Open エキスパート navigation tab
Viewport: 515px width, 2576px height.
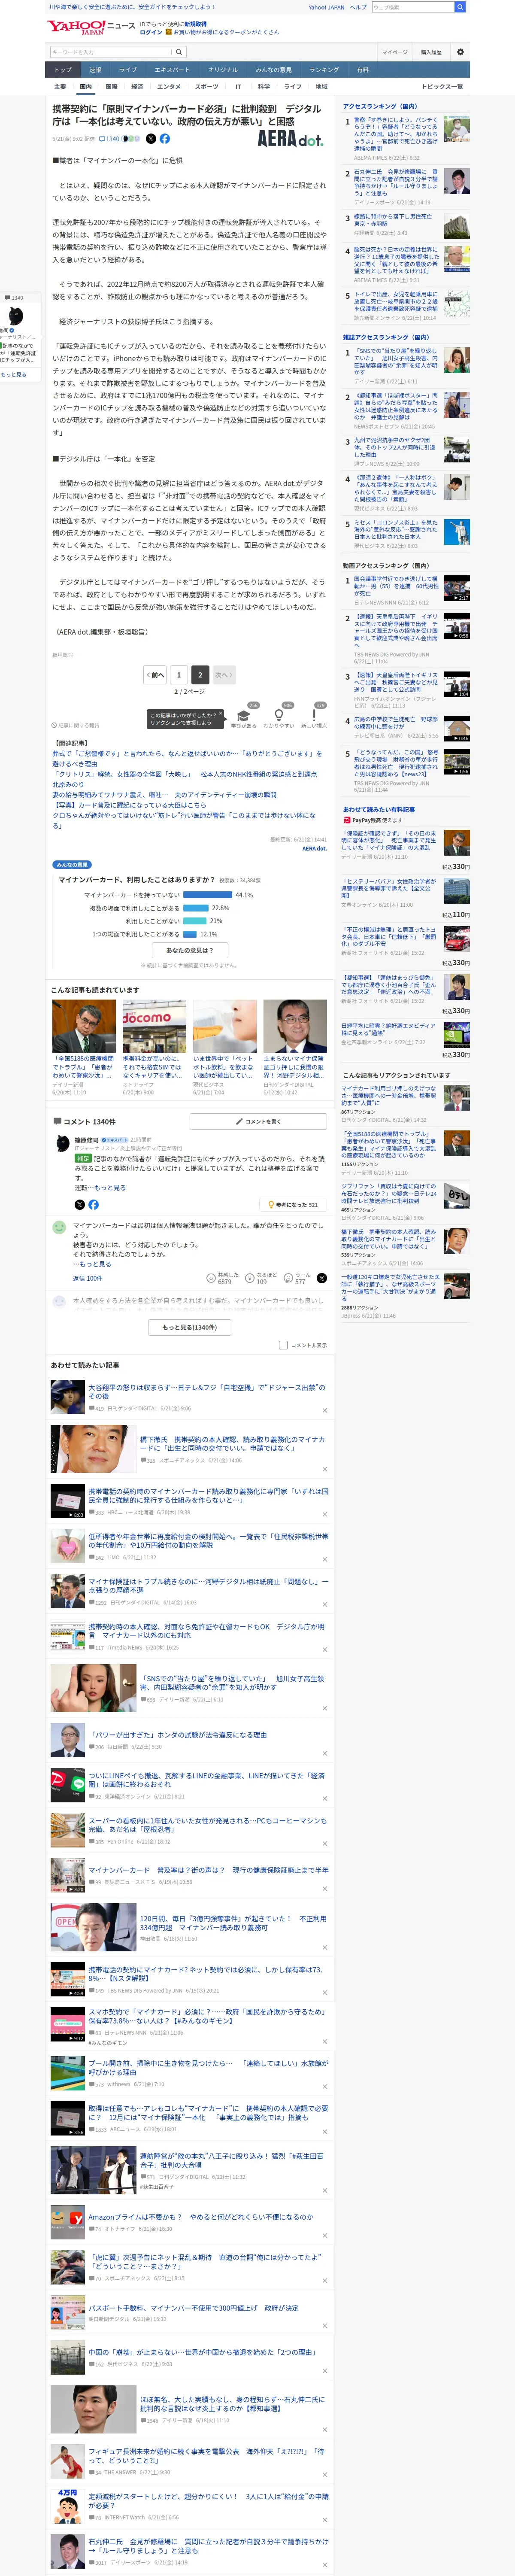172,70
